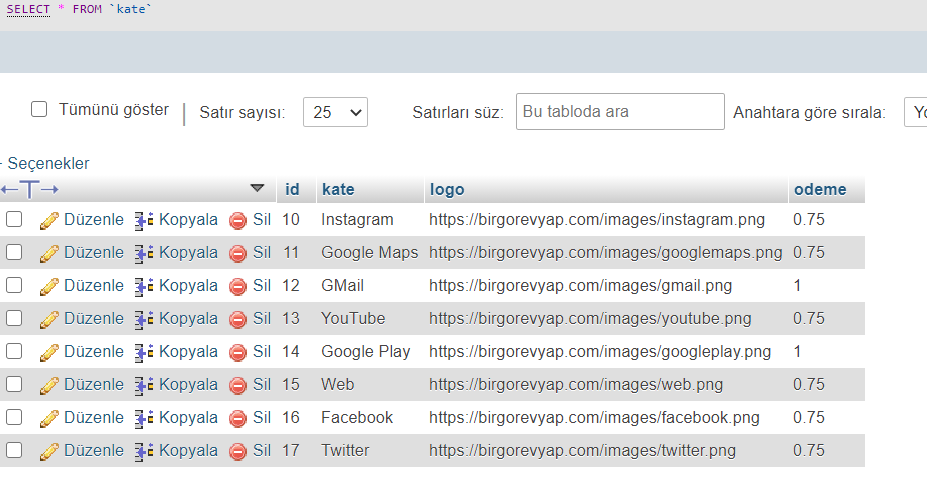Click the copy icon in Facebook row
The width and height of the screenshot is (927, 487).
(x=144, y=419)
